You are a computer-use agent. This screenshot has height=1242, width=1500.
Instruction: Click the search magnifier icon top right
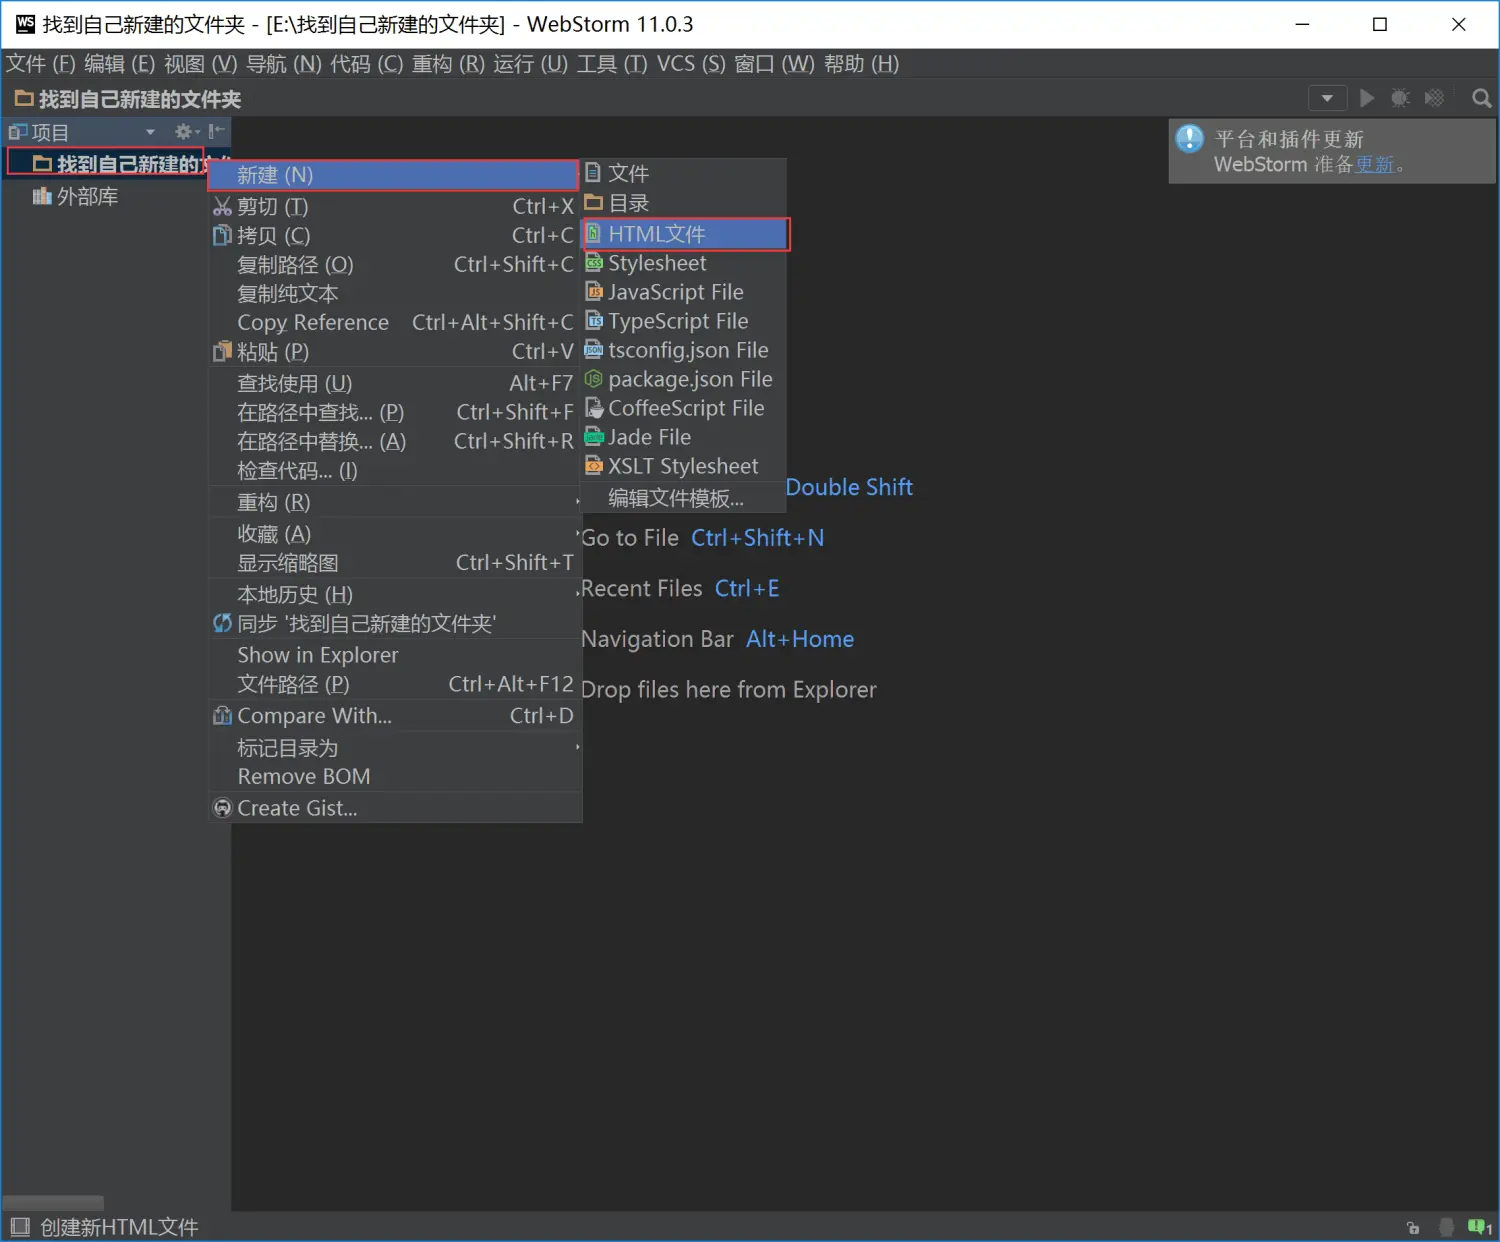1481,98
